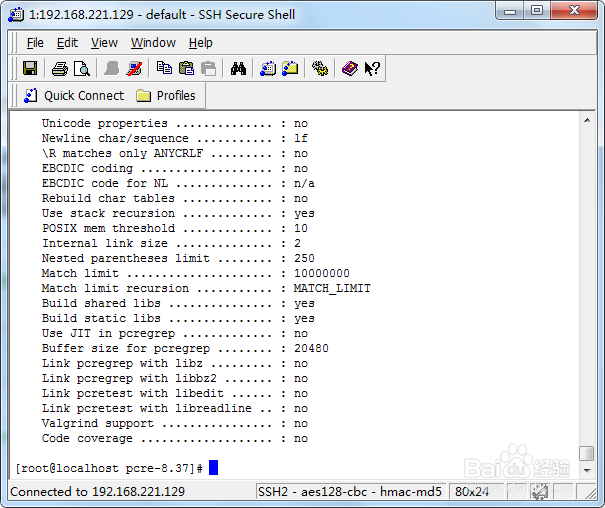Image resolution: width=605 pixels, height=508 pixels.
Task: Click the 'Build shared libs' line
Action: (x=178, y=303)
